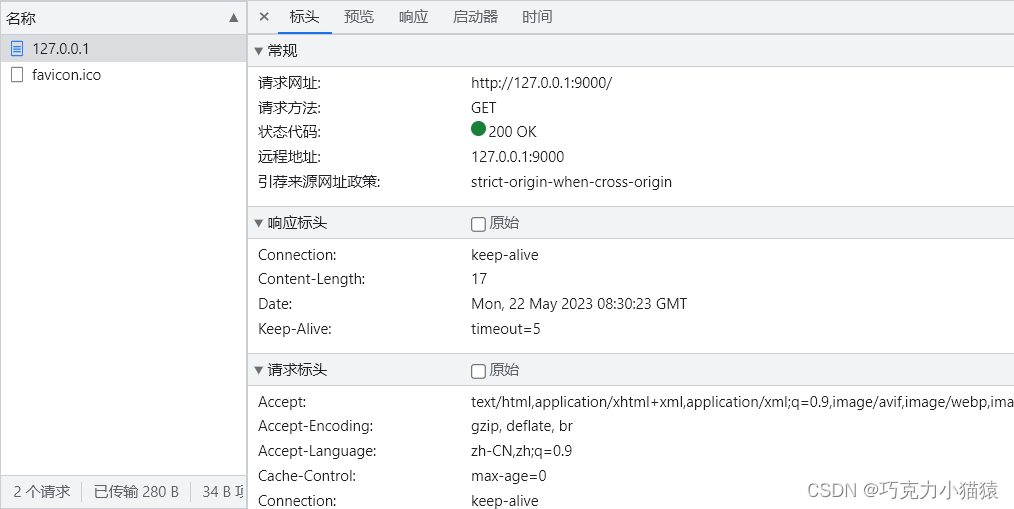Click the 远程地址 label
The image size is (1014, 509).
click(289, 157)
